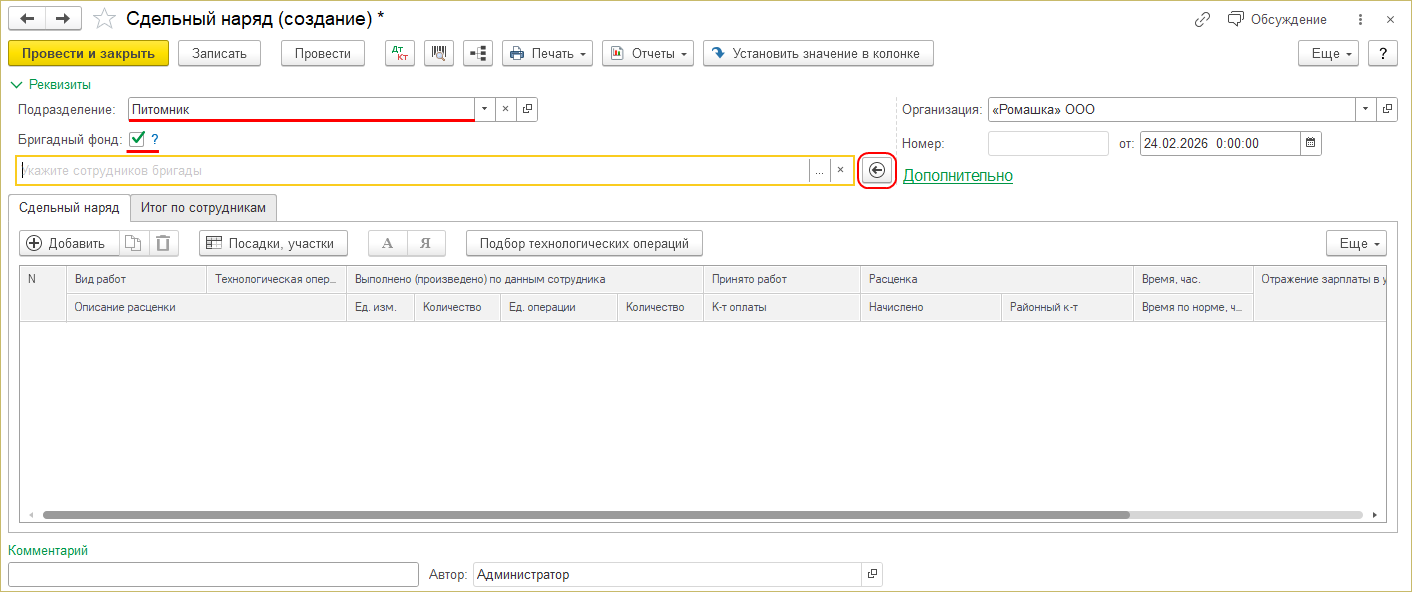This screenshot has height=592, width=1412.
Task: Open the Дополнительно link
Action: click(957, 176)
